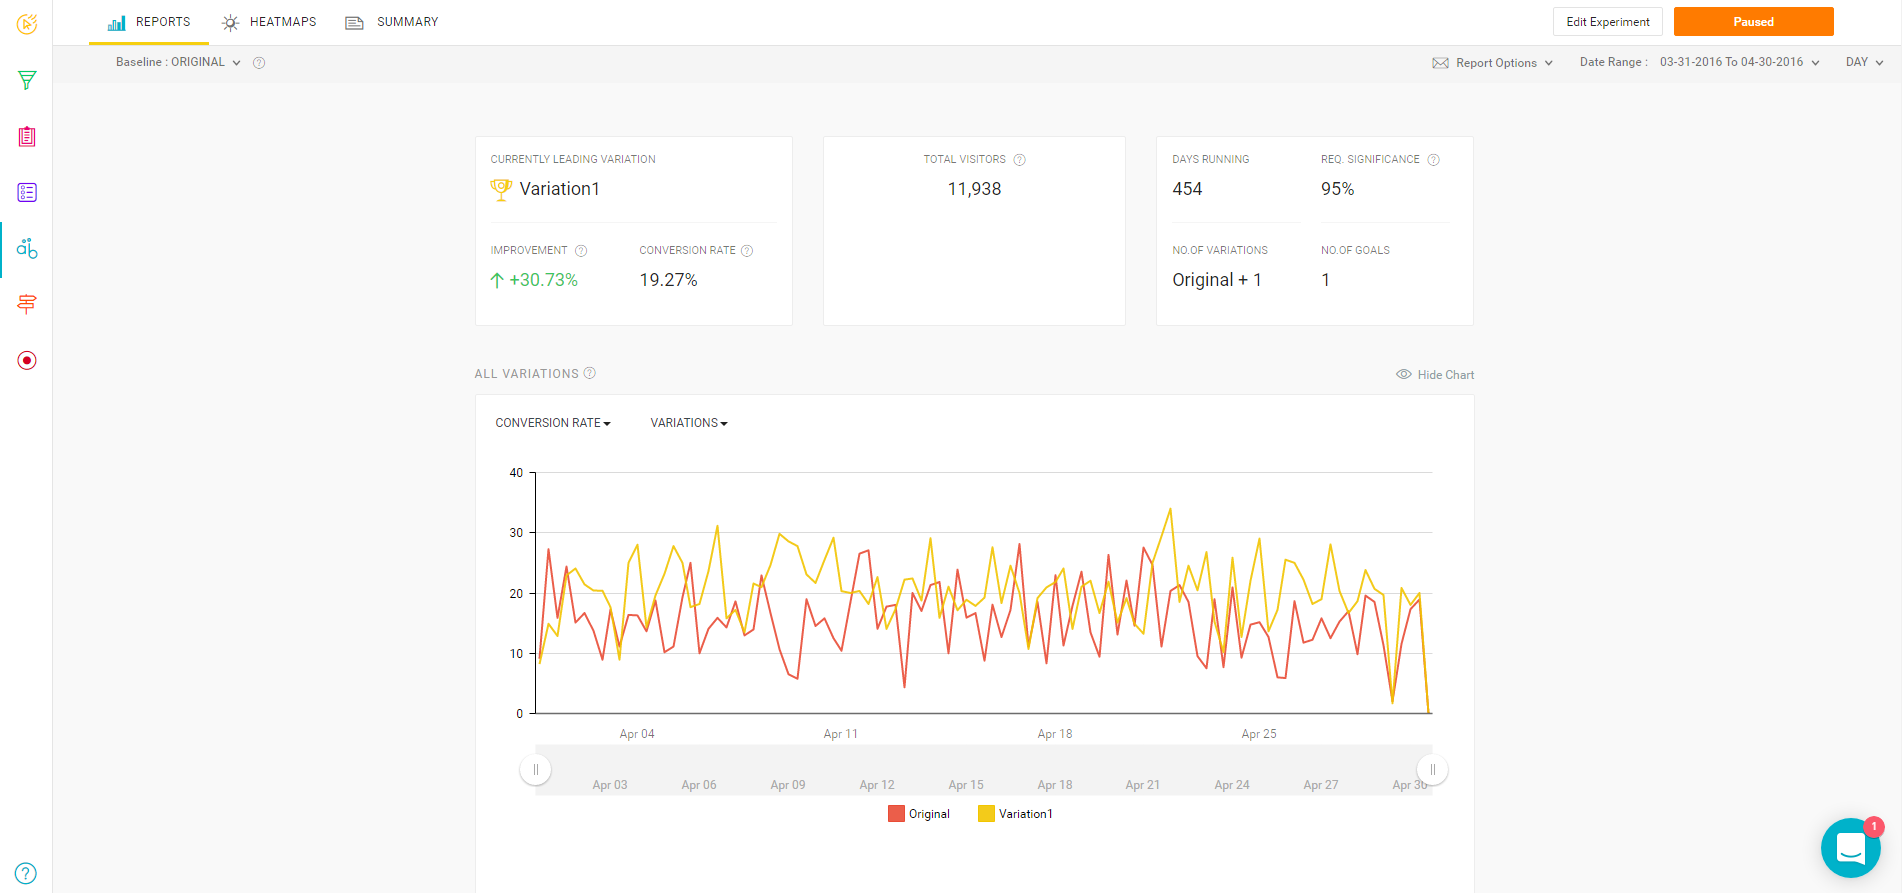The height and width of the screenshot is (893, 1902).
Task: Select the purple list icon in sidebar
Action: click(x=27, y=192)
